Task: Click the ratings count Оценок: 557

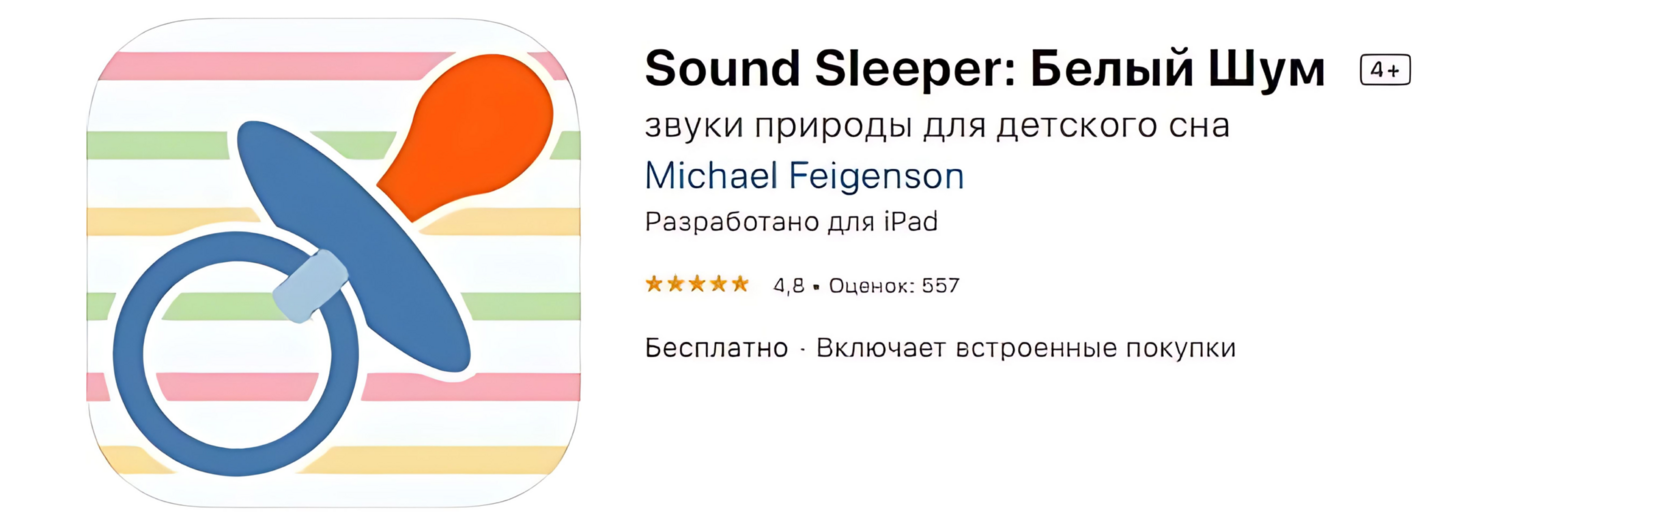Action: pos(894,286)
